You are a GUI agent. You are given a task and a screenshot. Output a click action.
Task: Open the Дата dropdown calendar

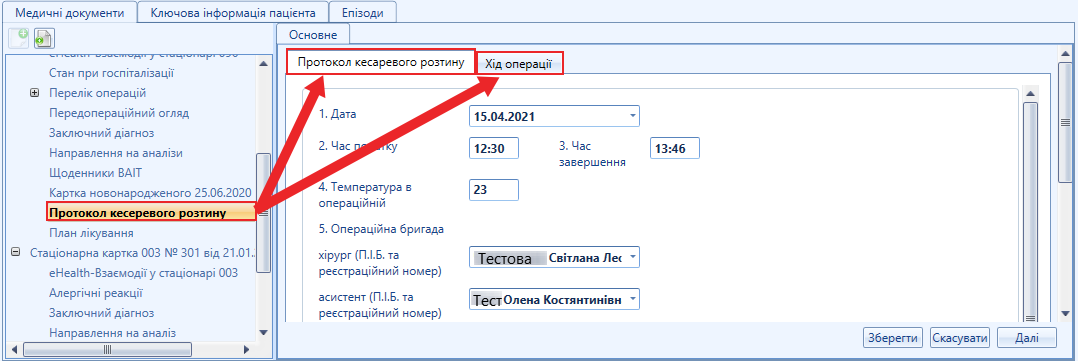click(x=632, y=116)
